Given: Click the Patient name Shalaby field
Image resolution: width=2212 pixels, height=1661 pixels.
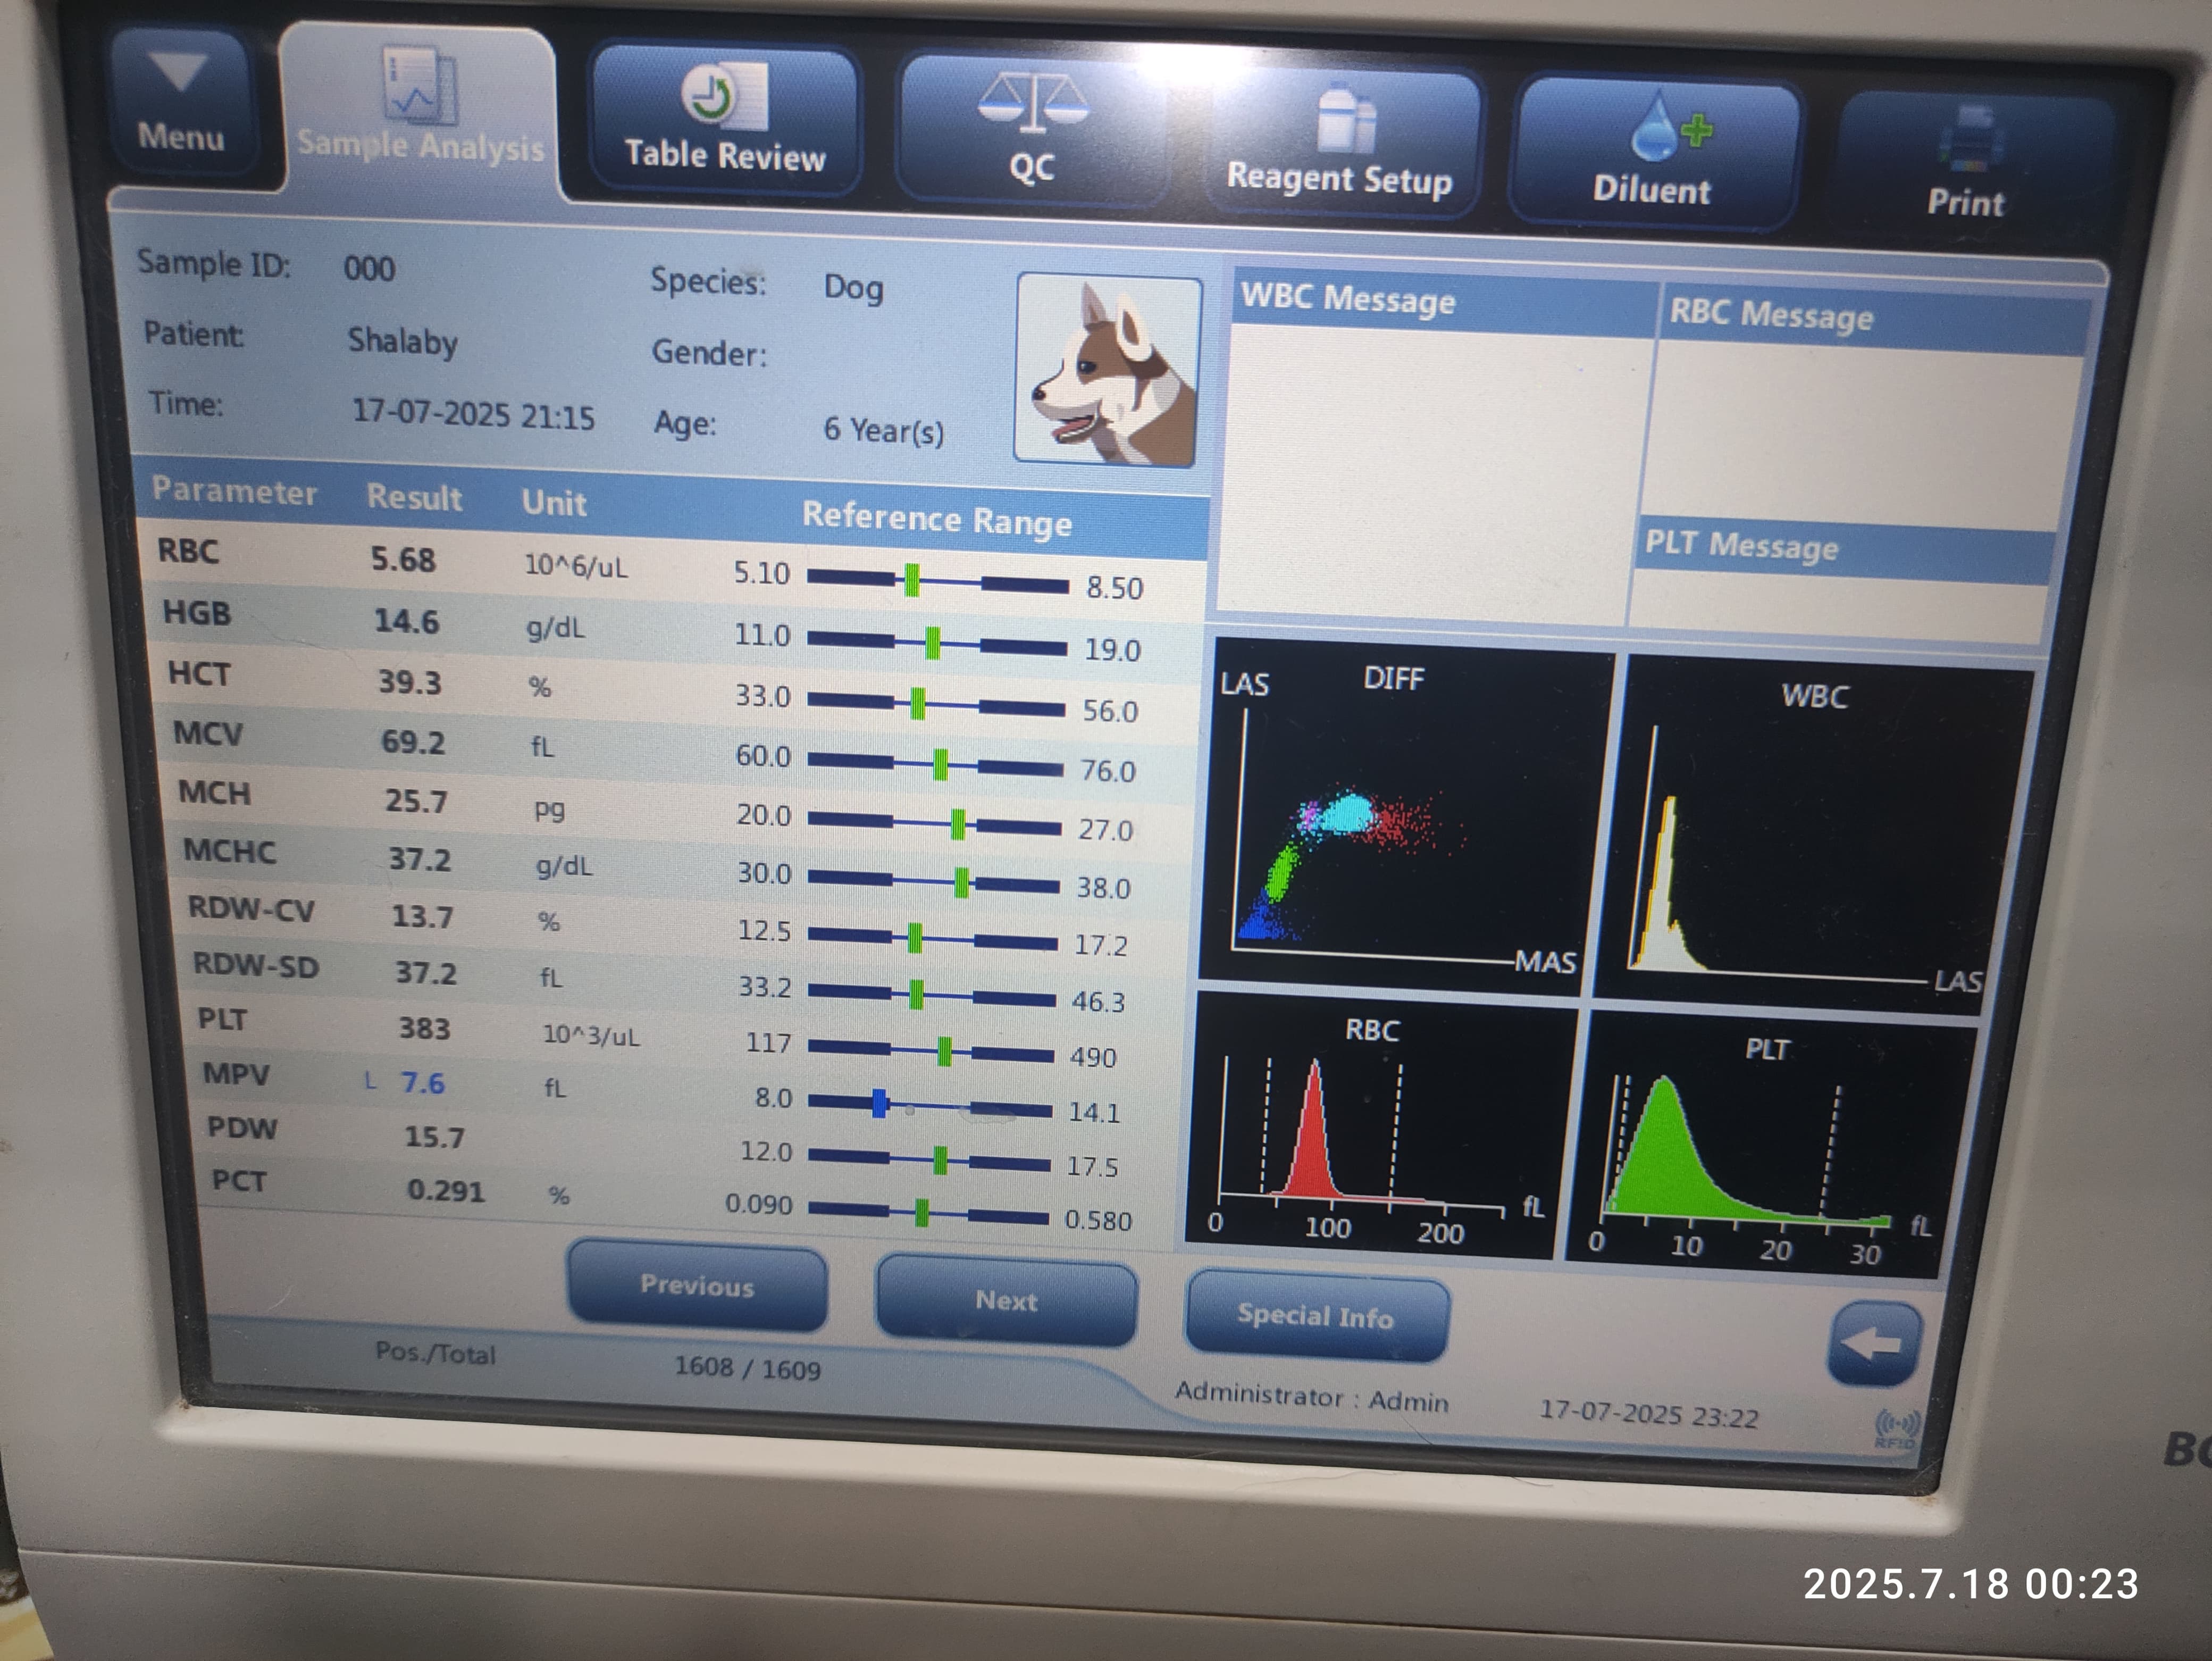Looking at the screenshot, I should click(402, 341).
